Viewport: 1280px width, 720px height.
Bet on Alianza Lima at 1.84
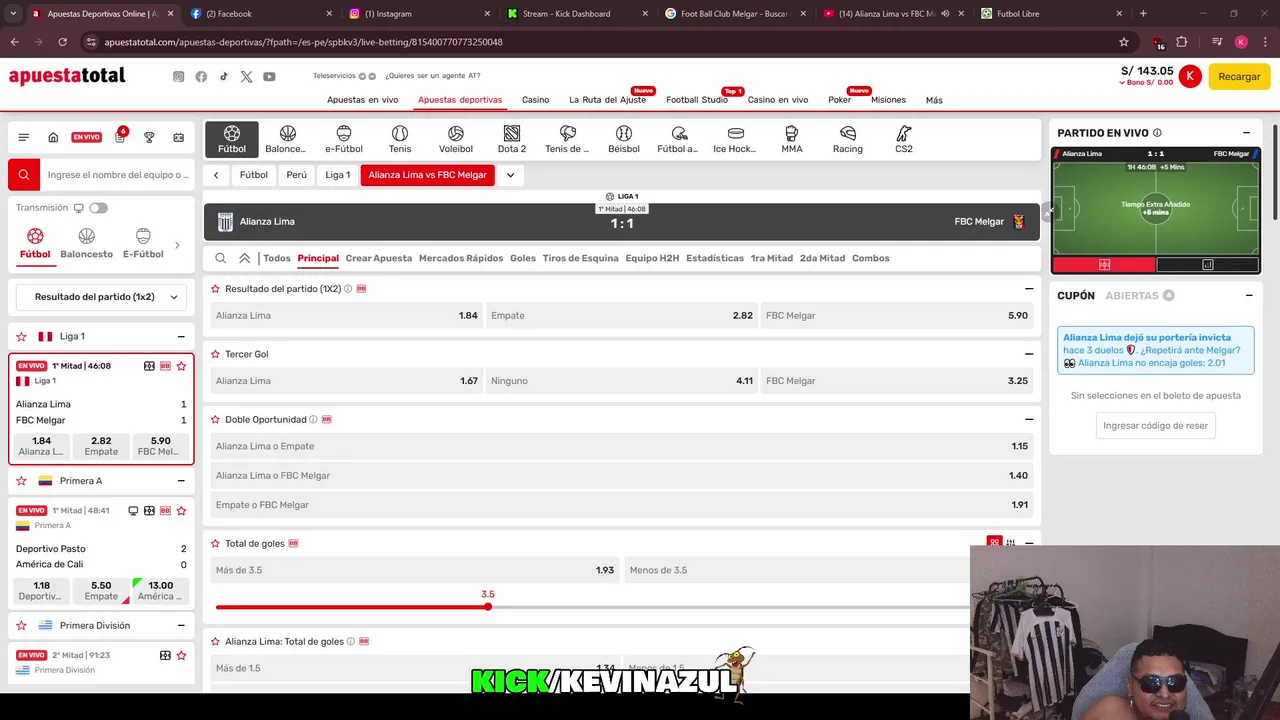[x=346, y=315]
